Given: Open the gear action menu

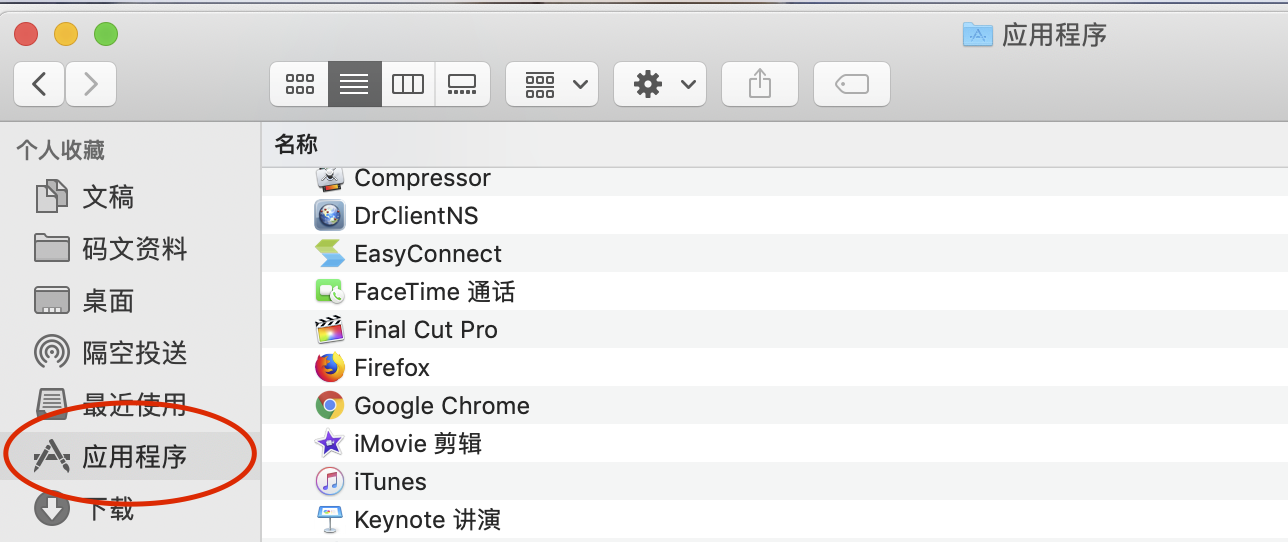Looking at the screenshot, I should [660, 84].
